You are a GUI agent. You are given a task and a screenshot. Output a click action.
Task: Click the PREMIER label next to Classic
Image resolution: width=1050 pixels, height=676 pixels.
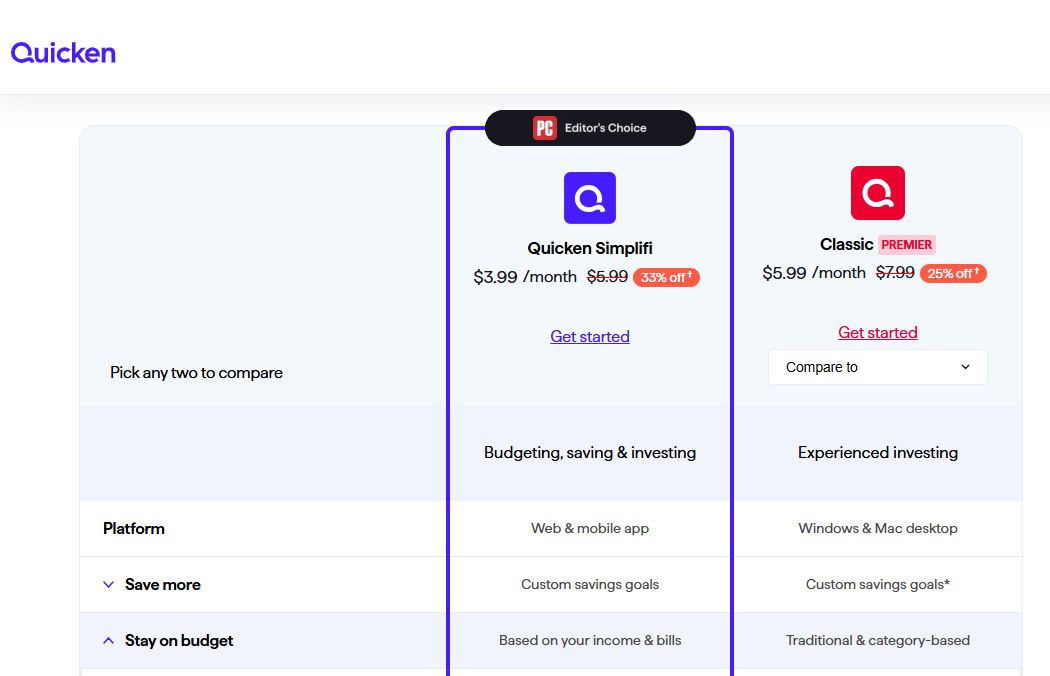(x=906, y=244)
